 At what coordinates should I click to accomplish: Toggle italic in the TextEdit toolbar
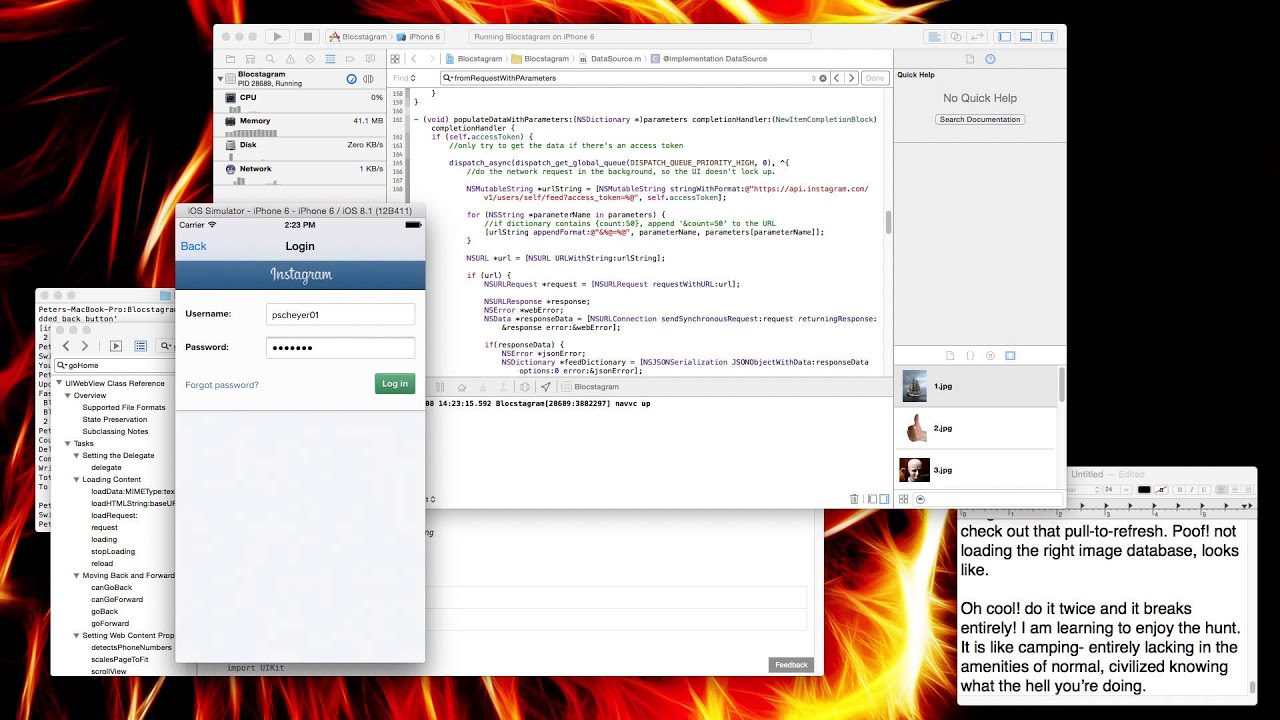click(x=1190, y=490)
